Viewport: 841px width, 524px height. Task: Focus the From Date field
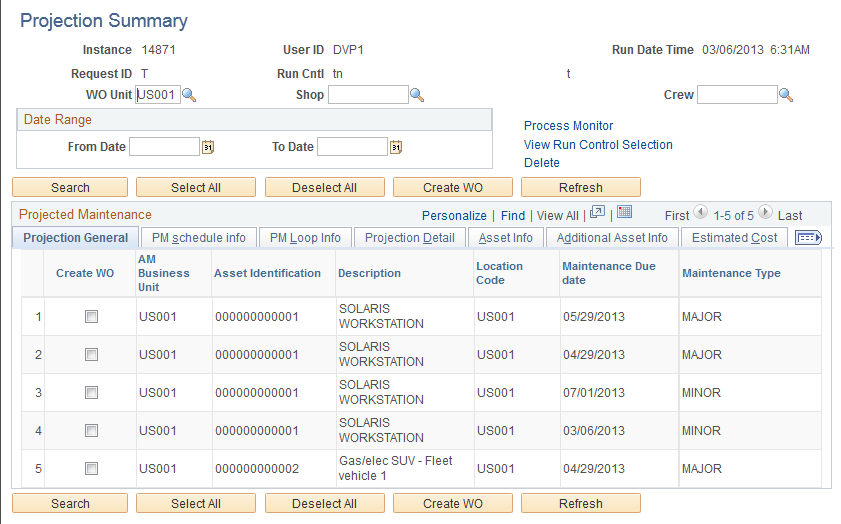pos(164,147)
